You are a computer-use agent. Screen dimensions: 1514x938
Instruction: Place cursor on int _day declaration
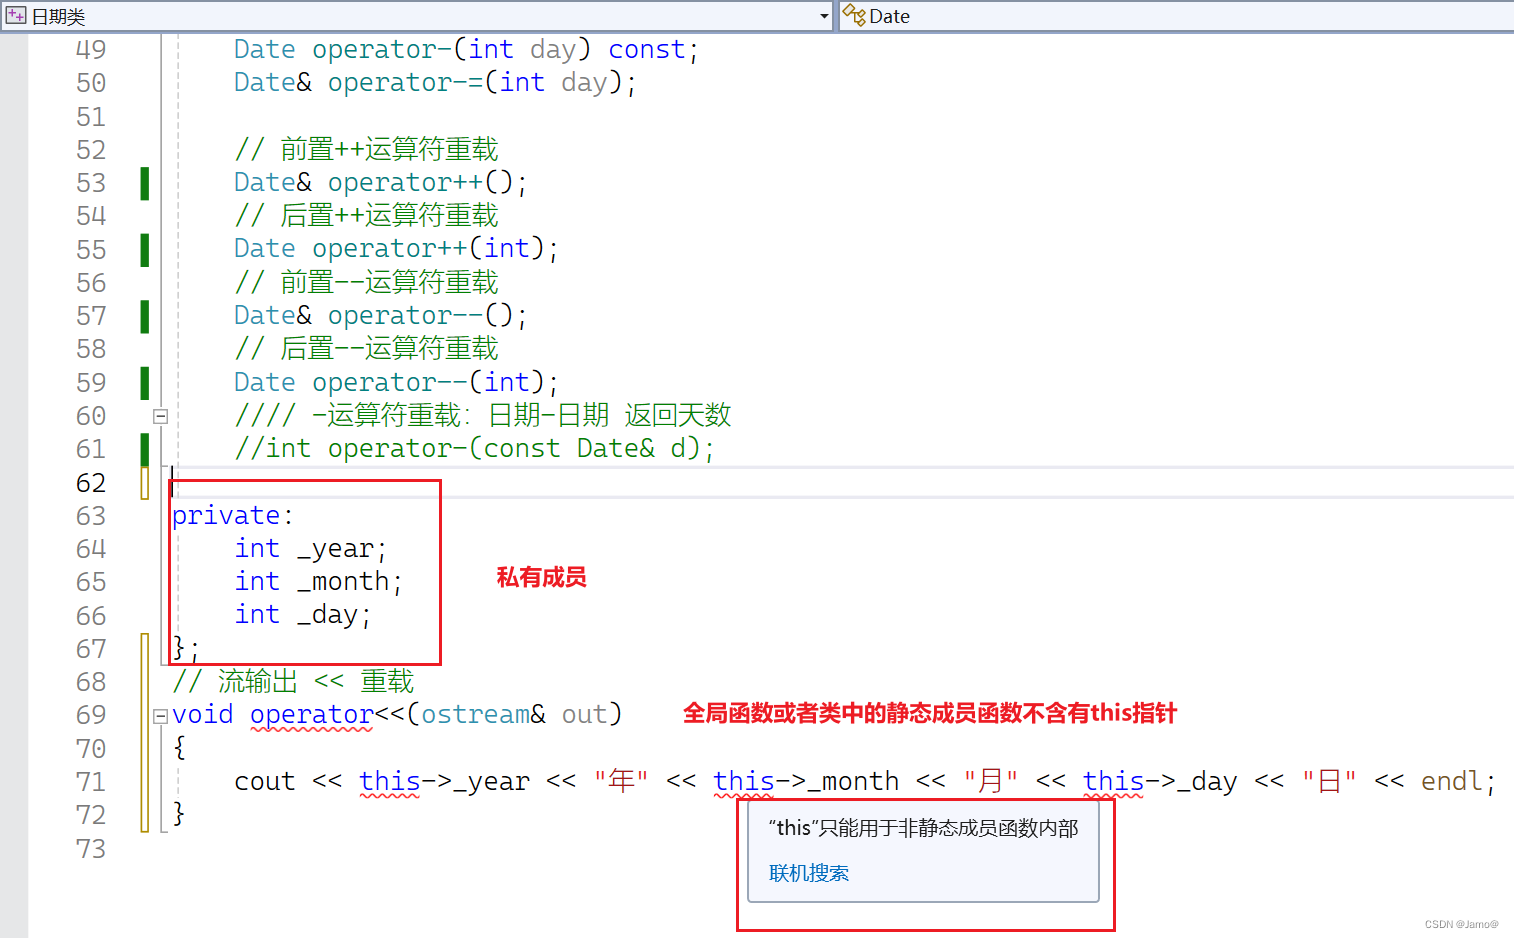(302, 614)
